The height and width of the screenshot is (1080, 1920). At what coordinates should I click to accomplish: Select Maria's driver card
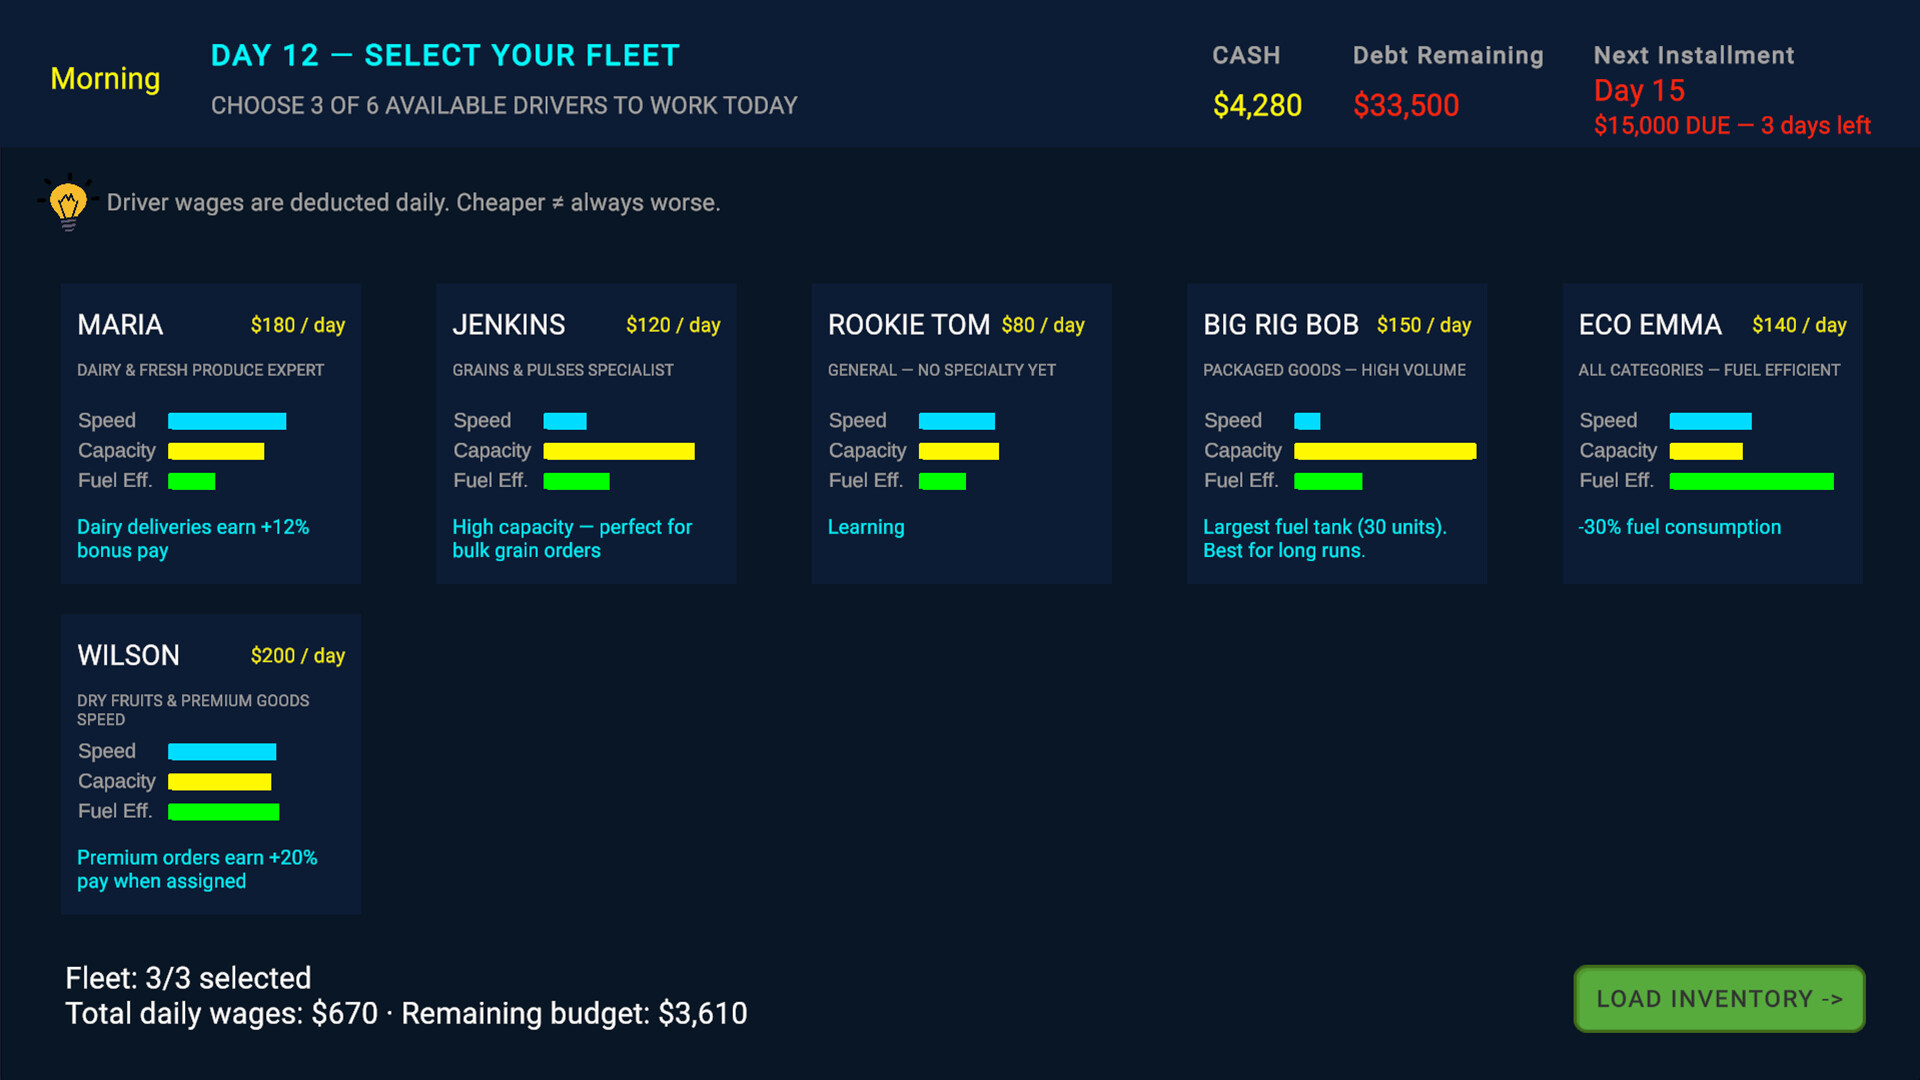[x=210, y=433]
